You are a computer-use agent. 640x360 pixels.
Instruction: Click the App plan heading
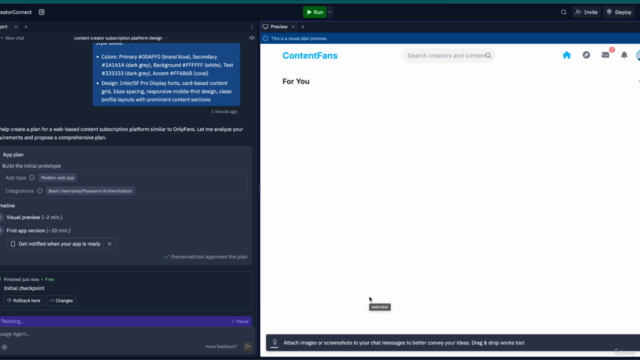pos(13,155)
